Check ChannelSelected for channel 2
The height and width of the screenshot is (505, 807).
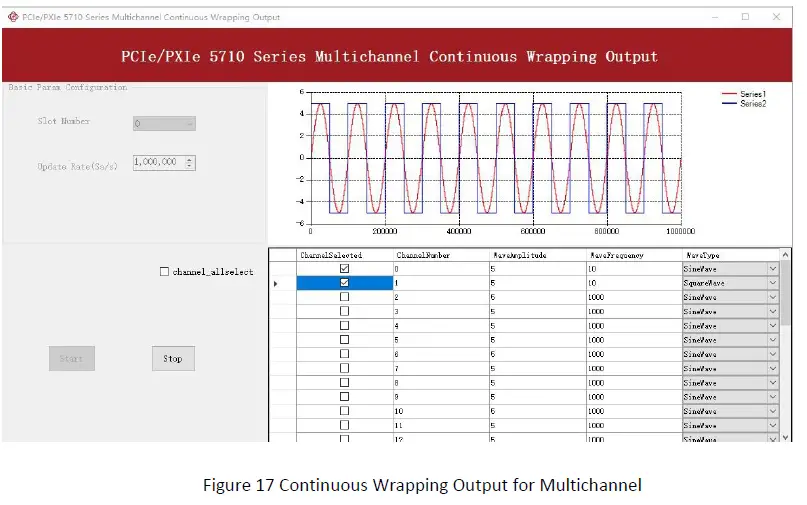[344, 297]
